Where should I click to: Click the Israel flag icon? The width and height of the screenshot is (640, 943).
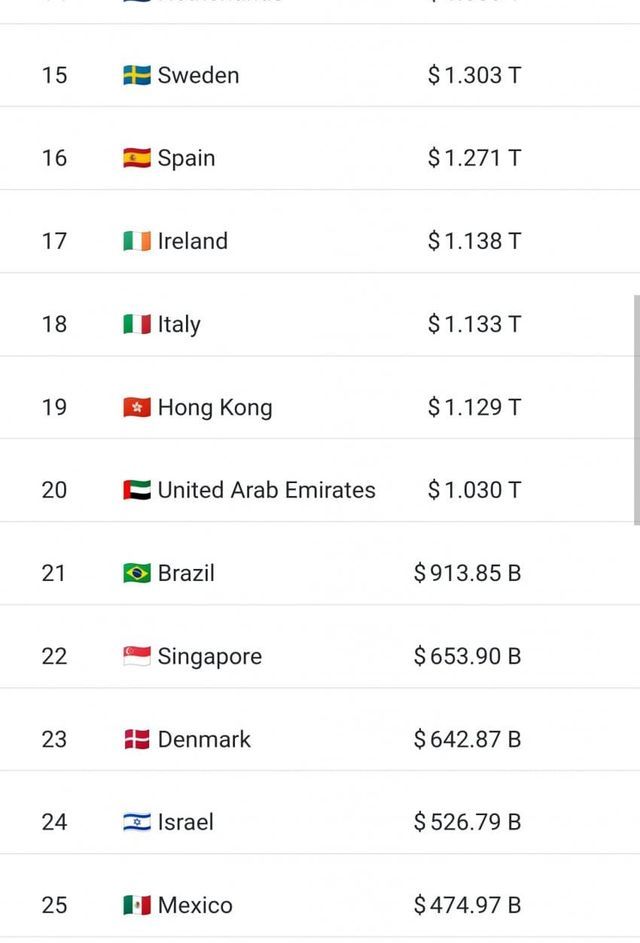click(137, 822)
